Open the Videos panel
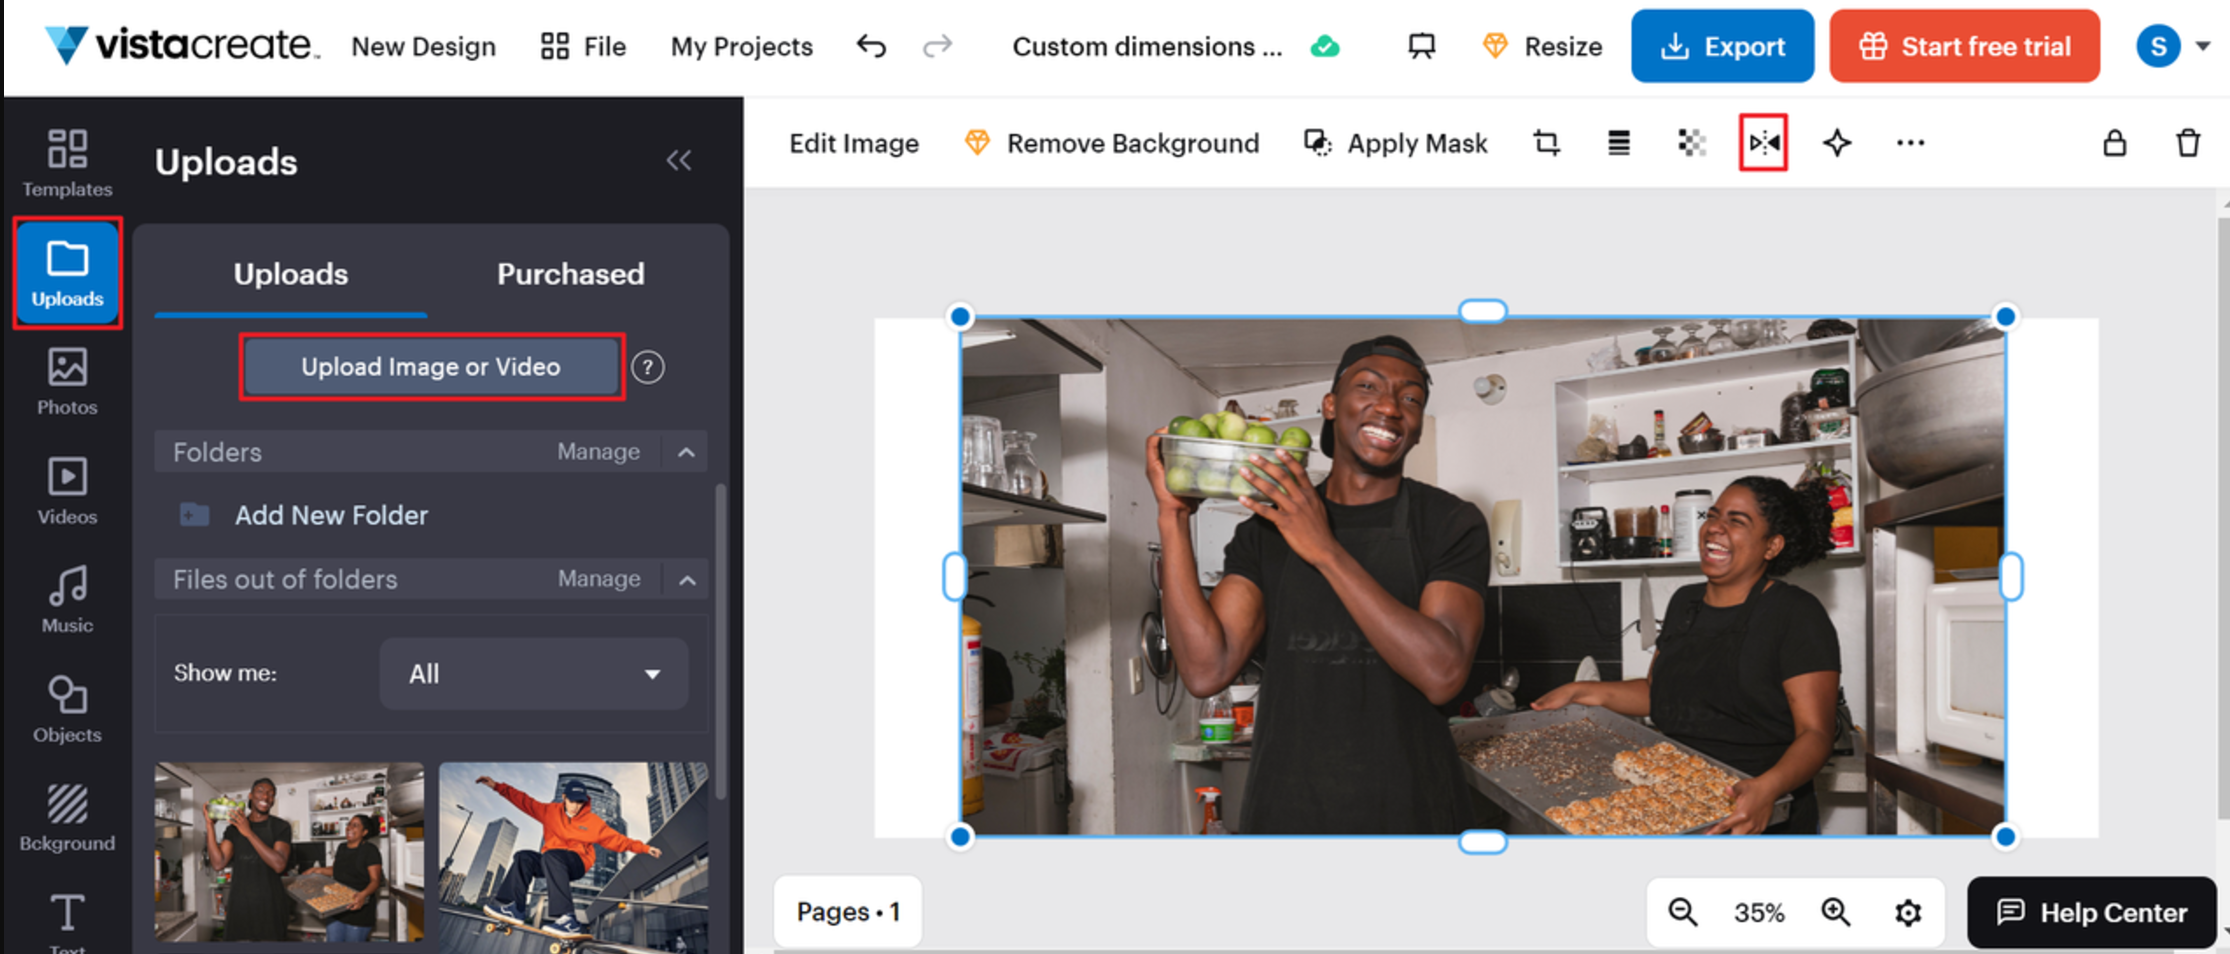 pyautogui.click(x=67, y=490)
